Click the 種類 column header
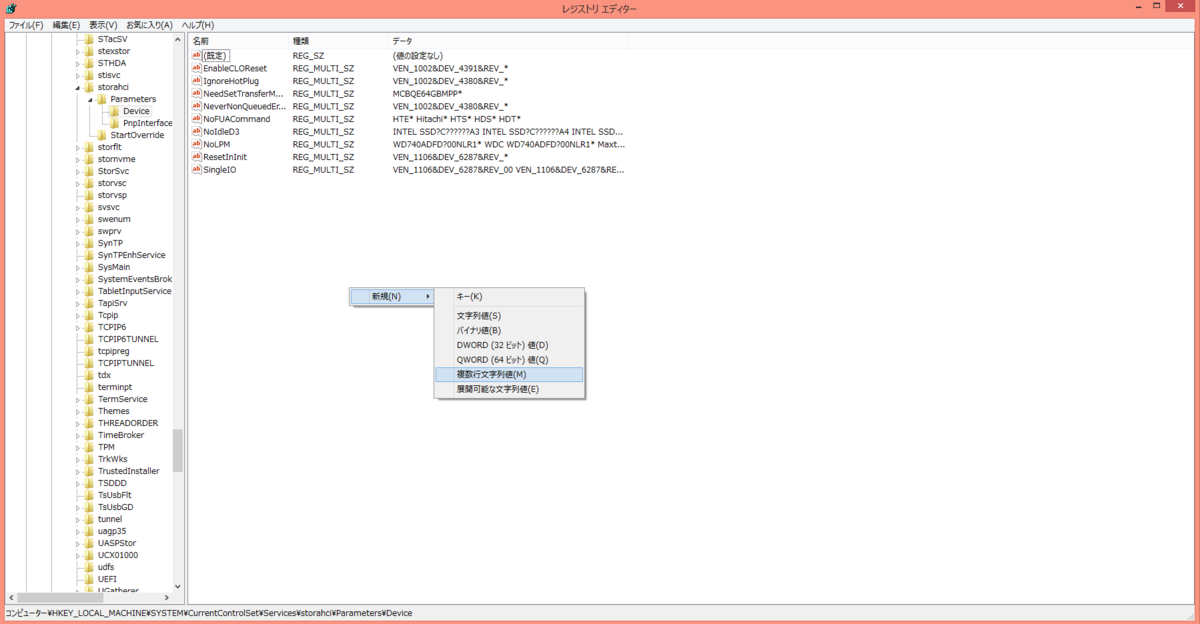 338,41
